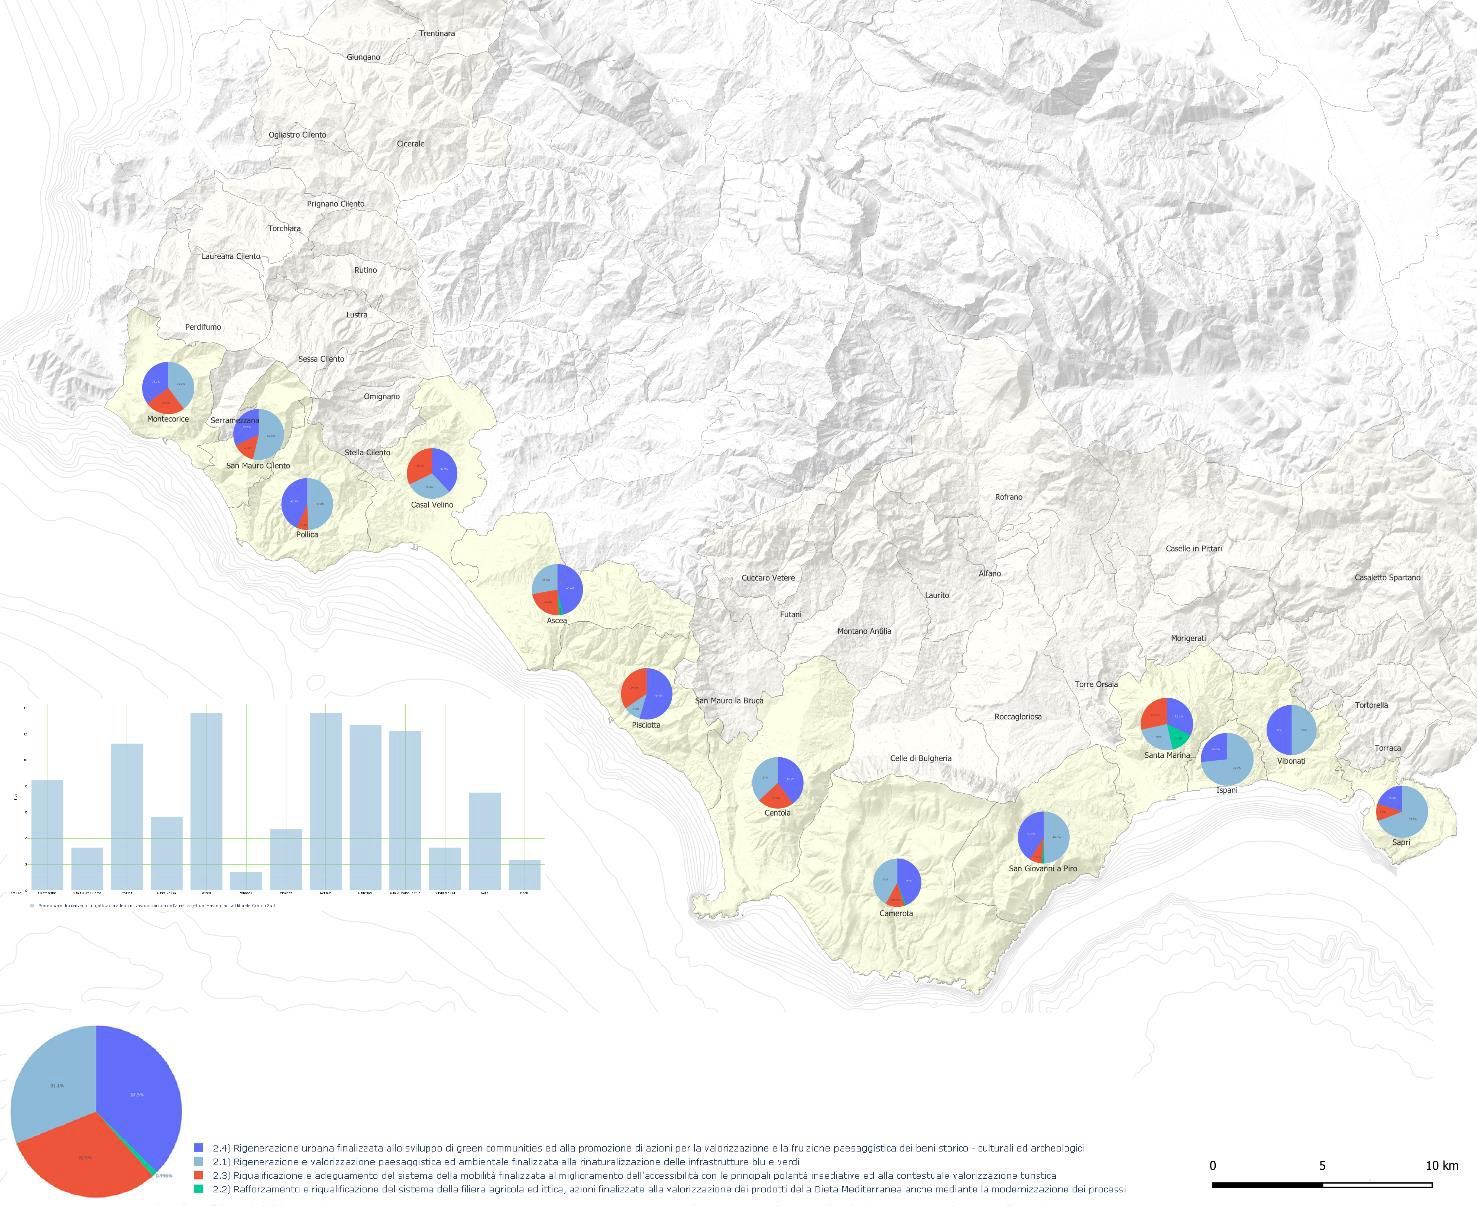Select the red 2.3 legend swatch
This screenshot has height=1206, width=1477.
tap(199, 1176)
